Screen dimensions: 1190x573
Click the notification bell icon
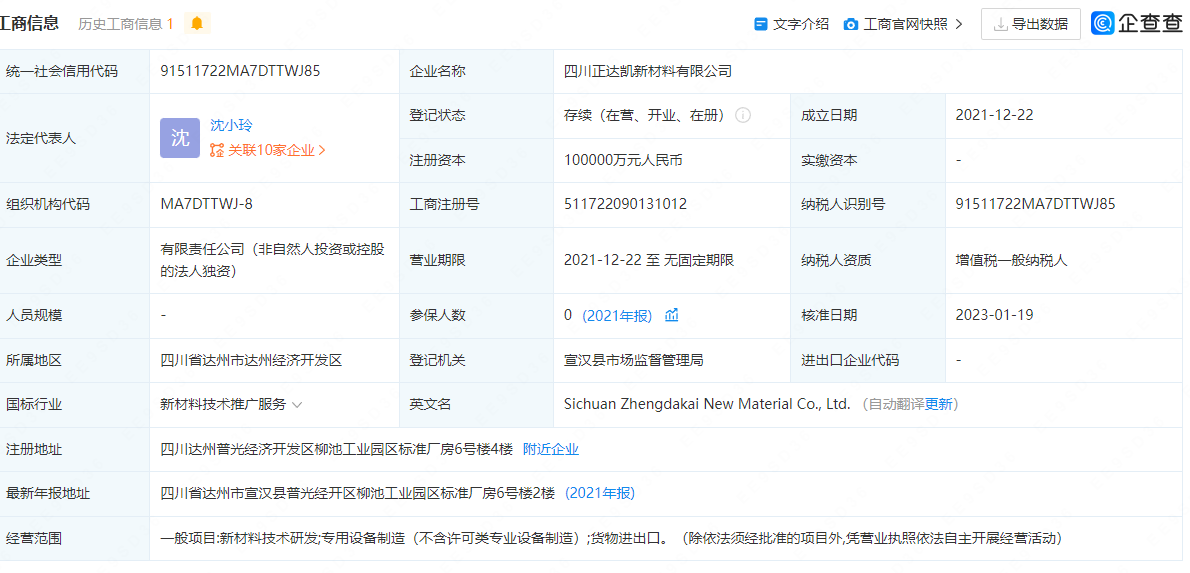197,24
